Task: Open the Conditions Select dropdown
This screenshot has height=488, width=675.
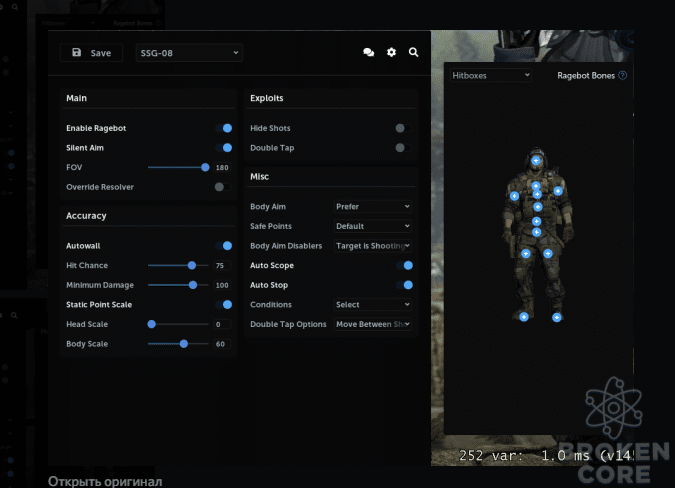Action: pos(372,305)
